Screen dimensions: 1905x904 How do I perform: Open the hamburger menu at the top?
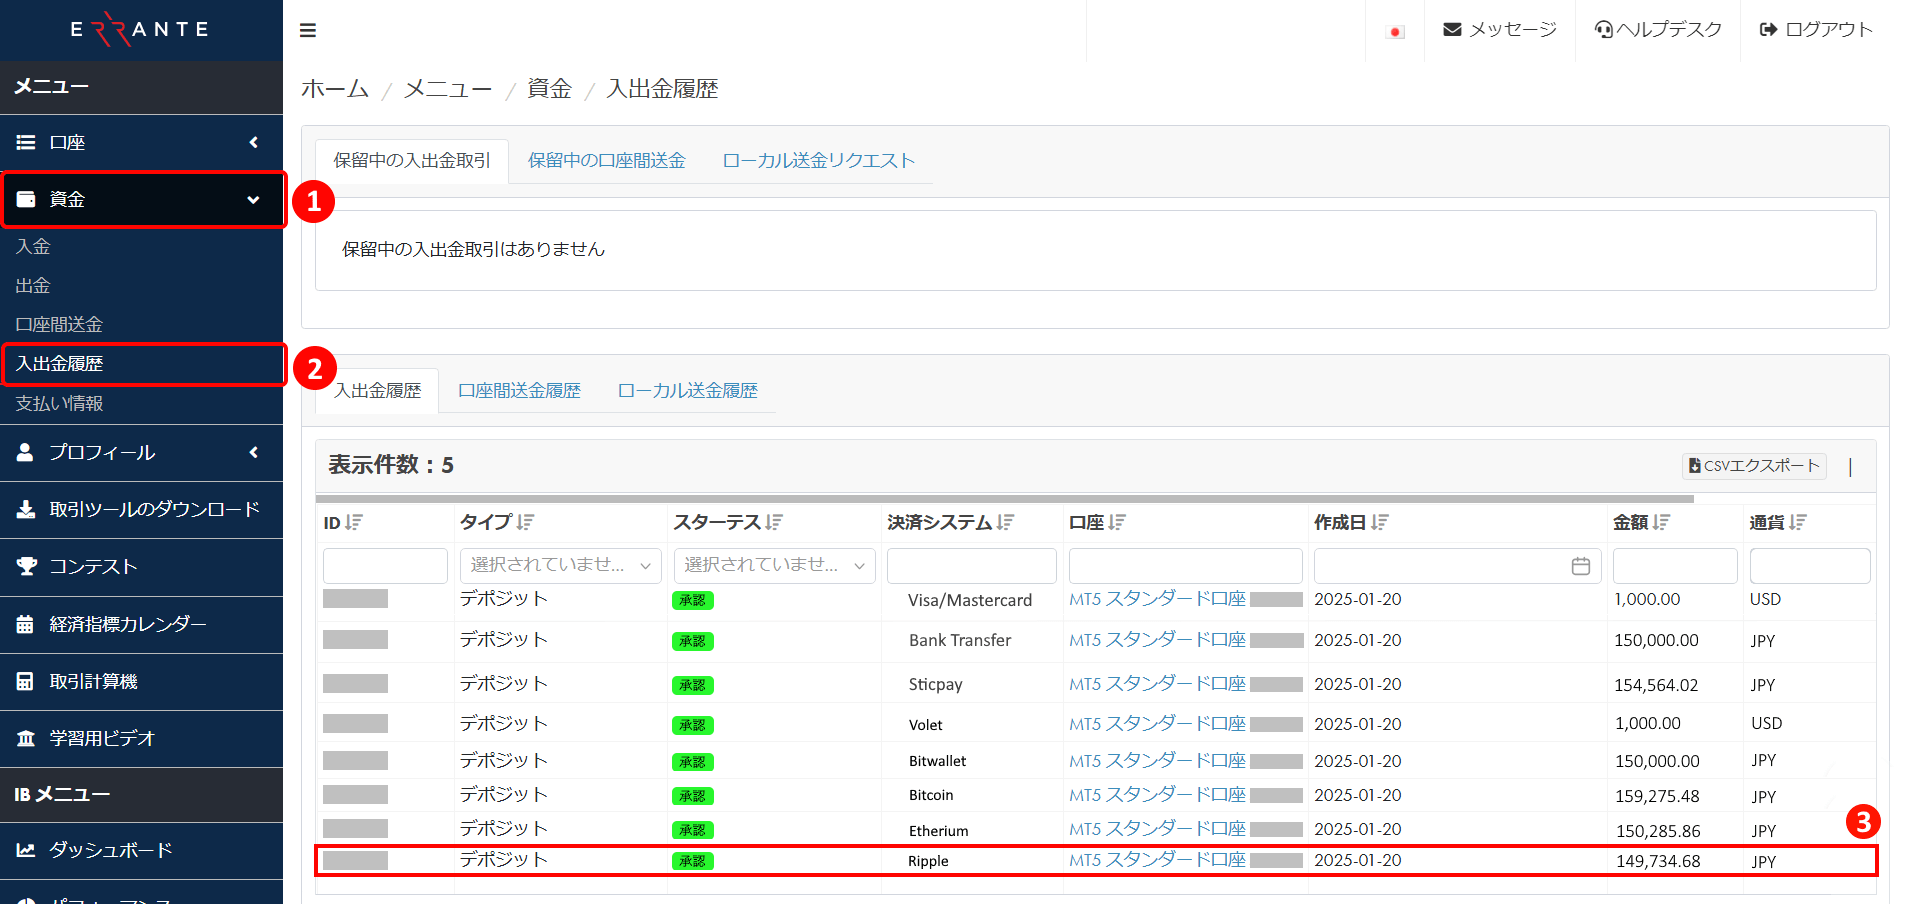point(308,30)
